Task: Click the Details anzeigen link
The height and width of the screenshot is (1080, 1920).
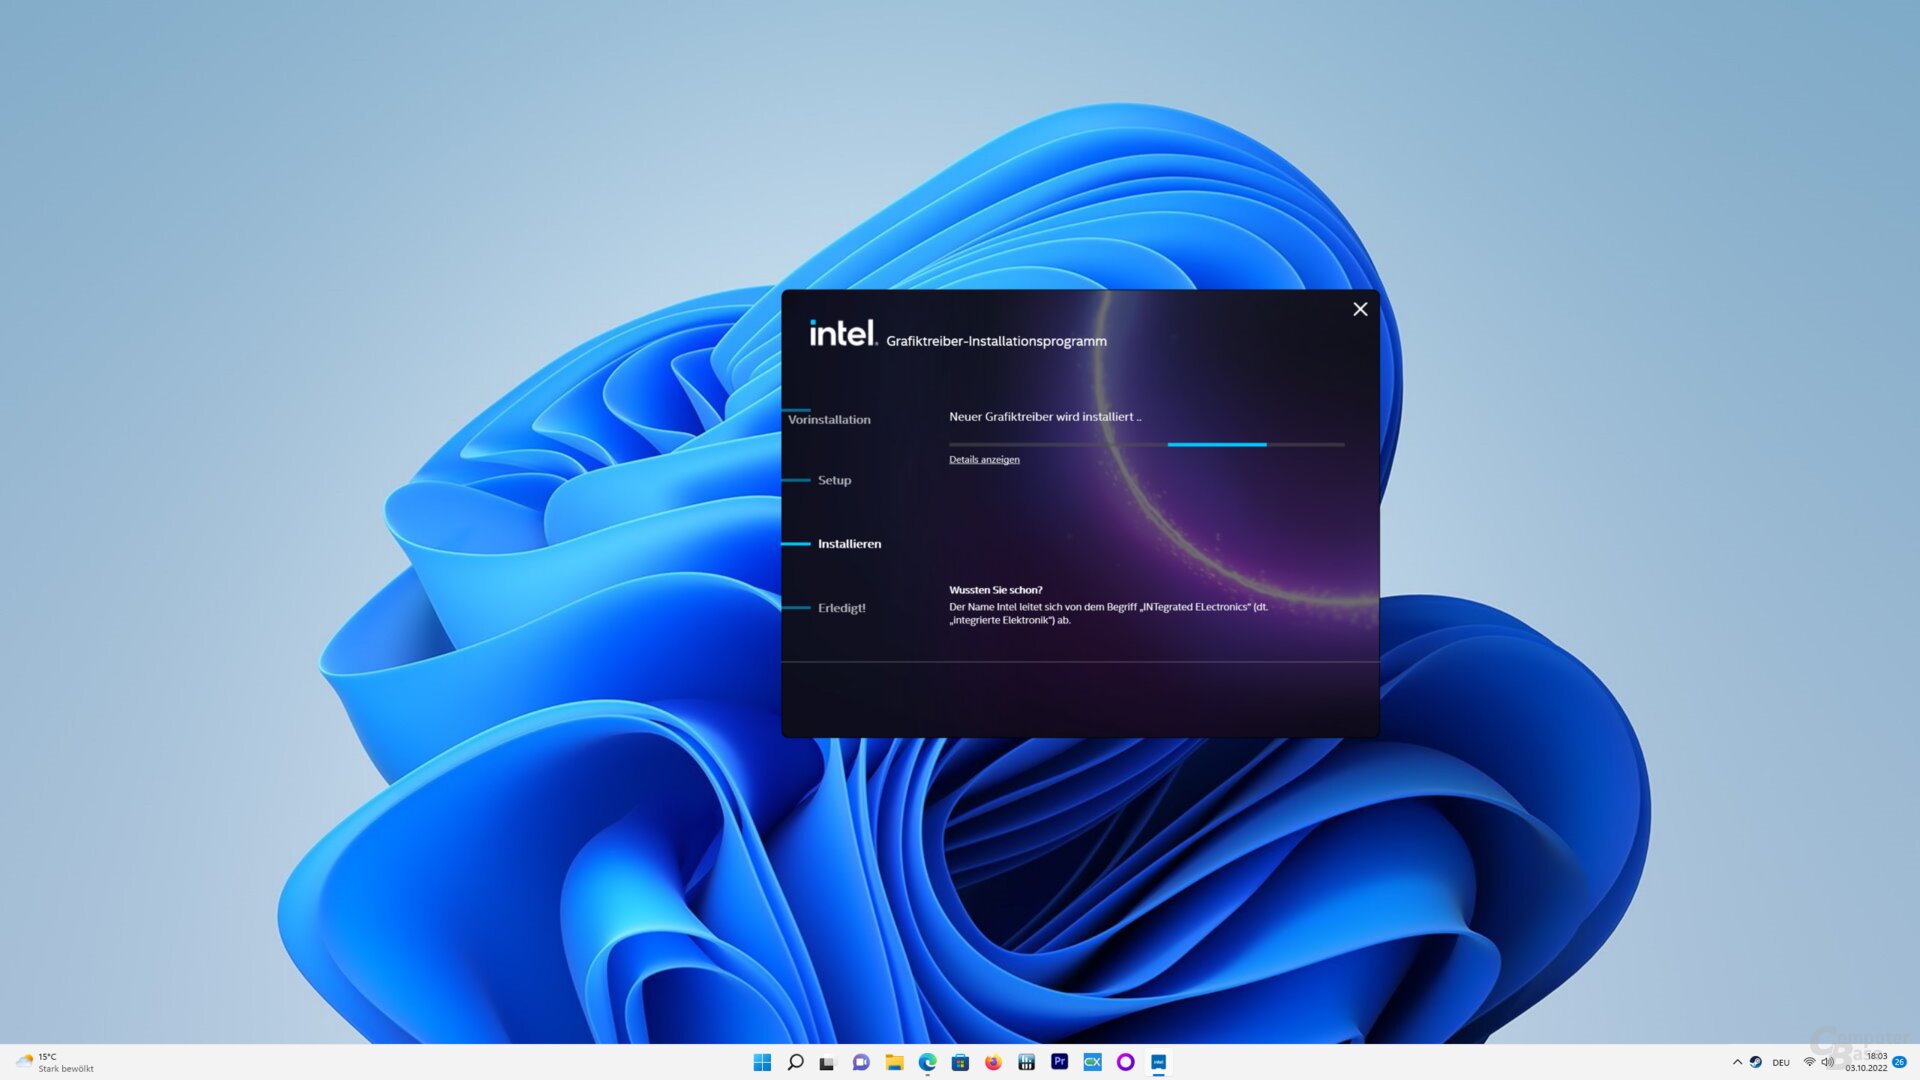Action: [984, 460]
